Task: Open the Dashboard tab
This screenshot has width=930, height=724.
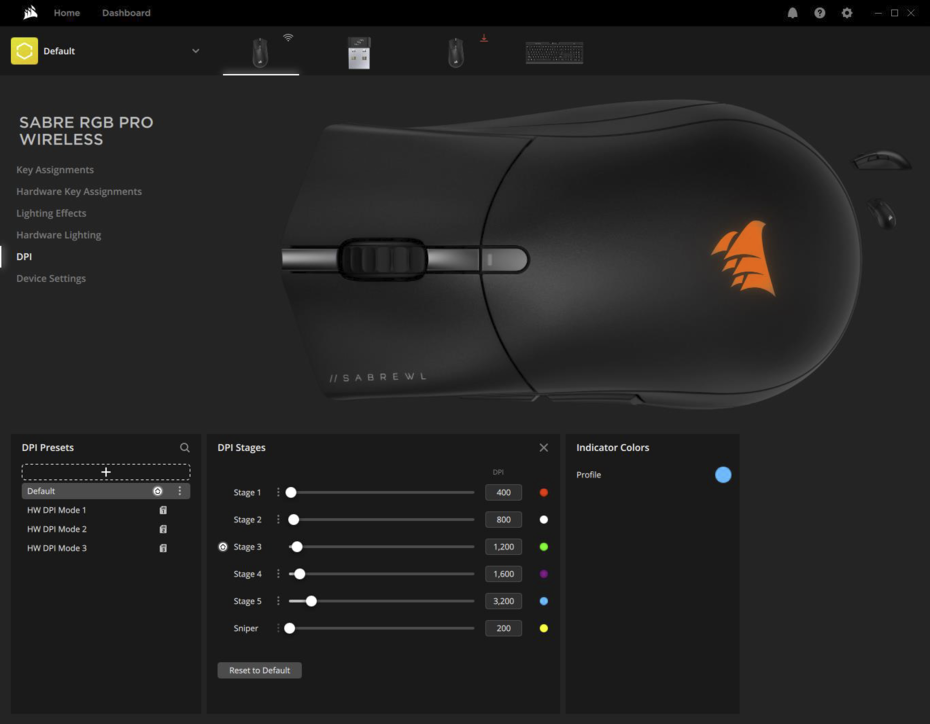Action: click(x=126, y=12)
